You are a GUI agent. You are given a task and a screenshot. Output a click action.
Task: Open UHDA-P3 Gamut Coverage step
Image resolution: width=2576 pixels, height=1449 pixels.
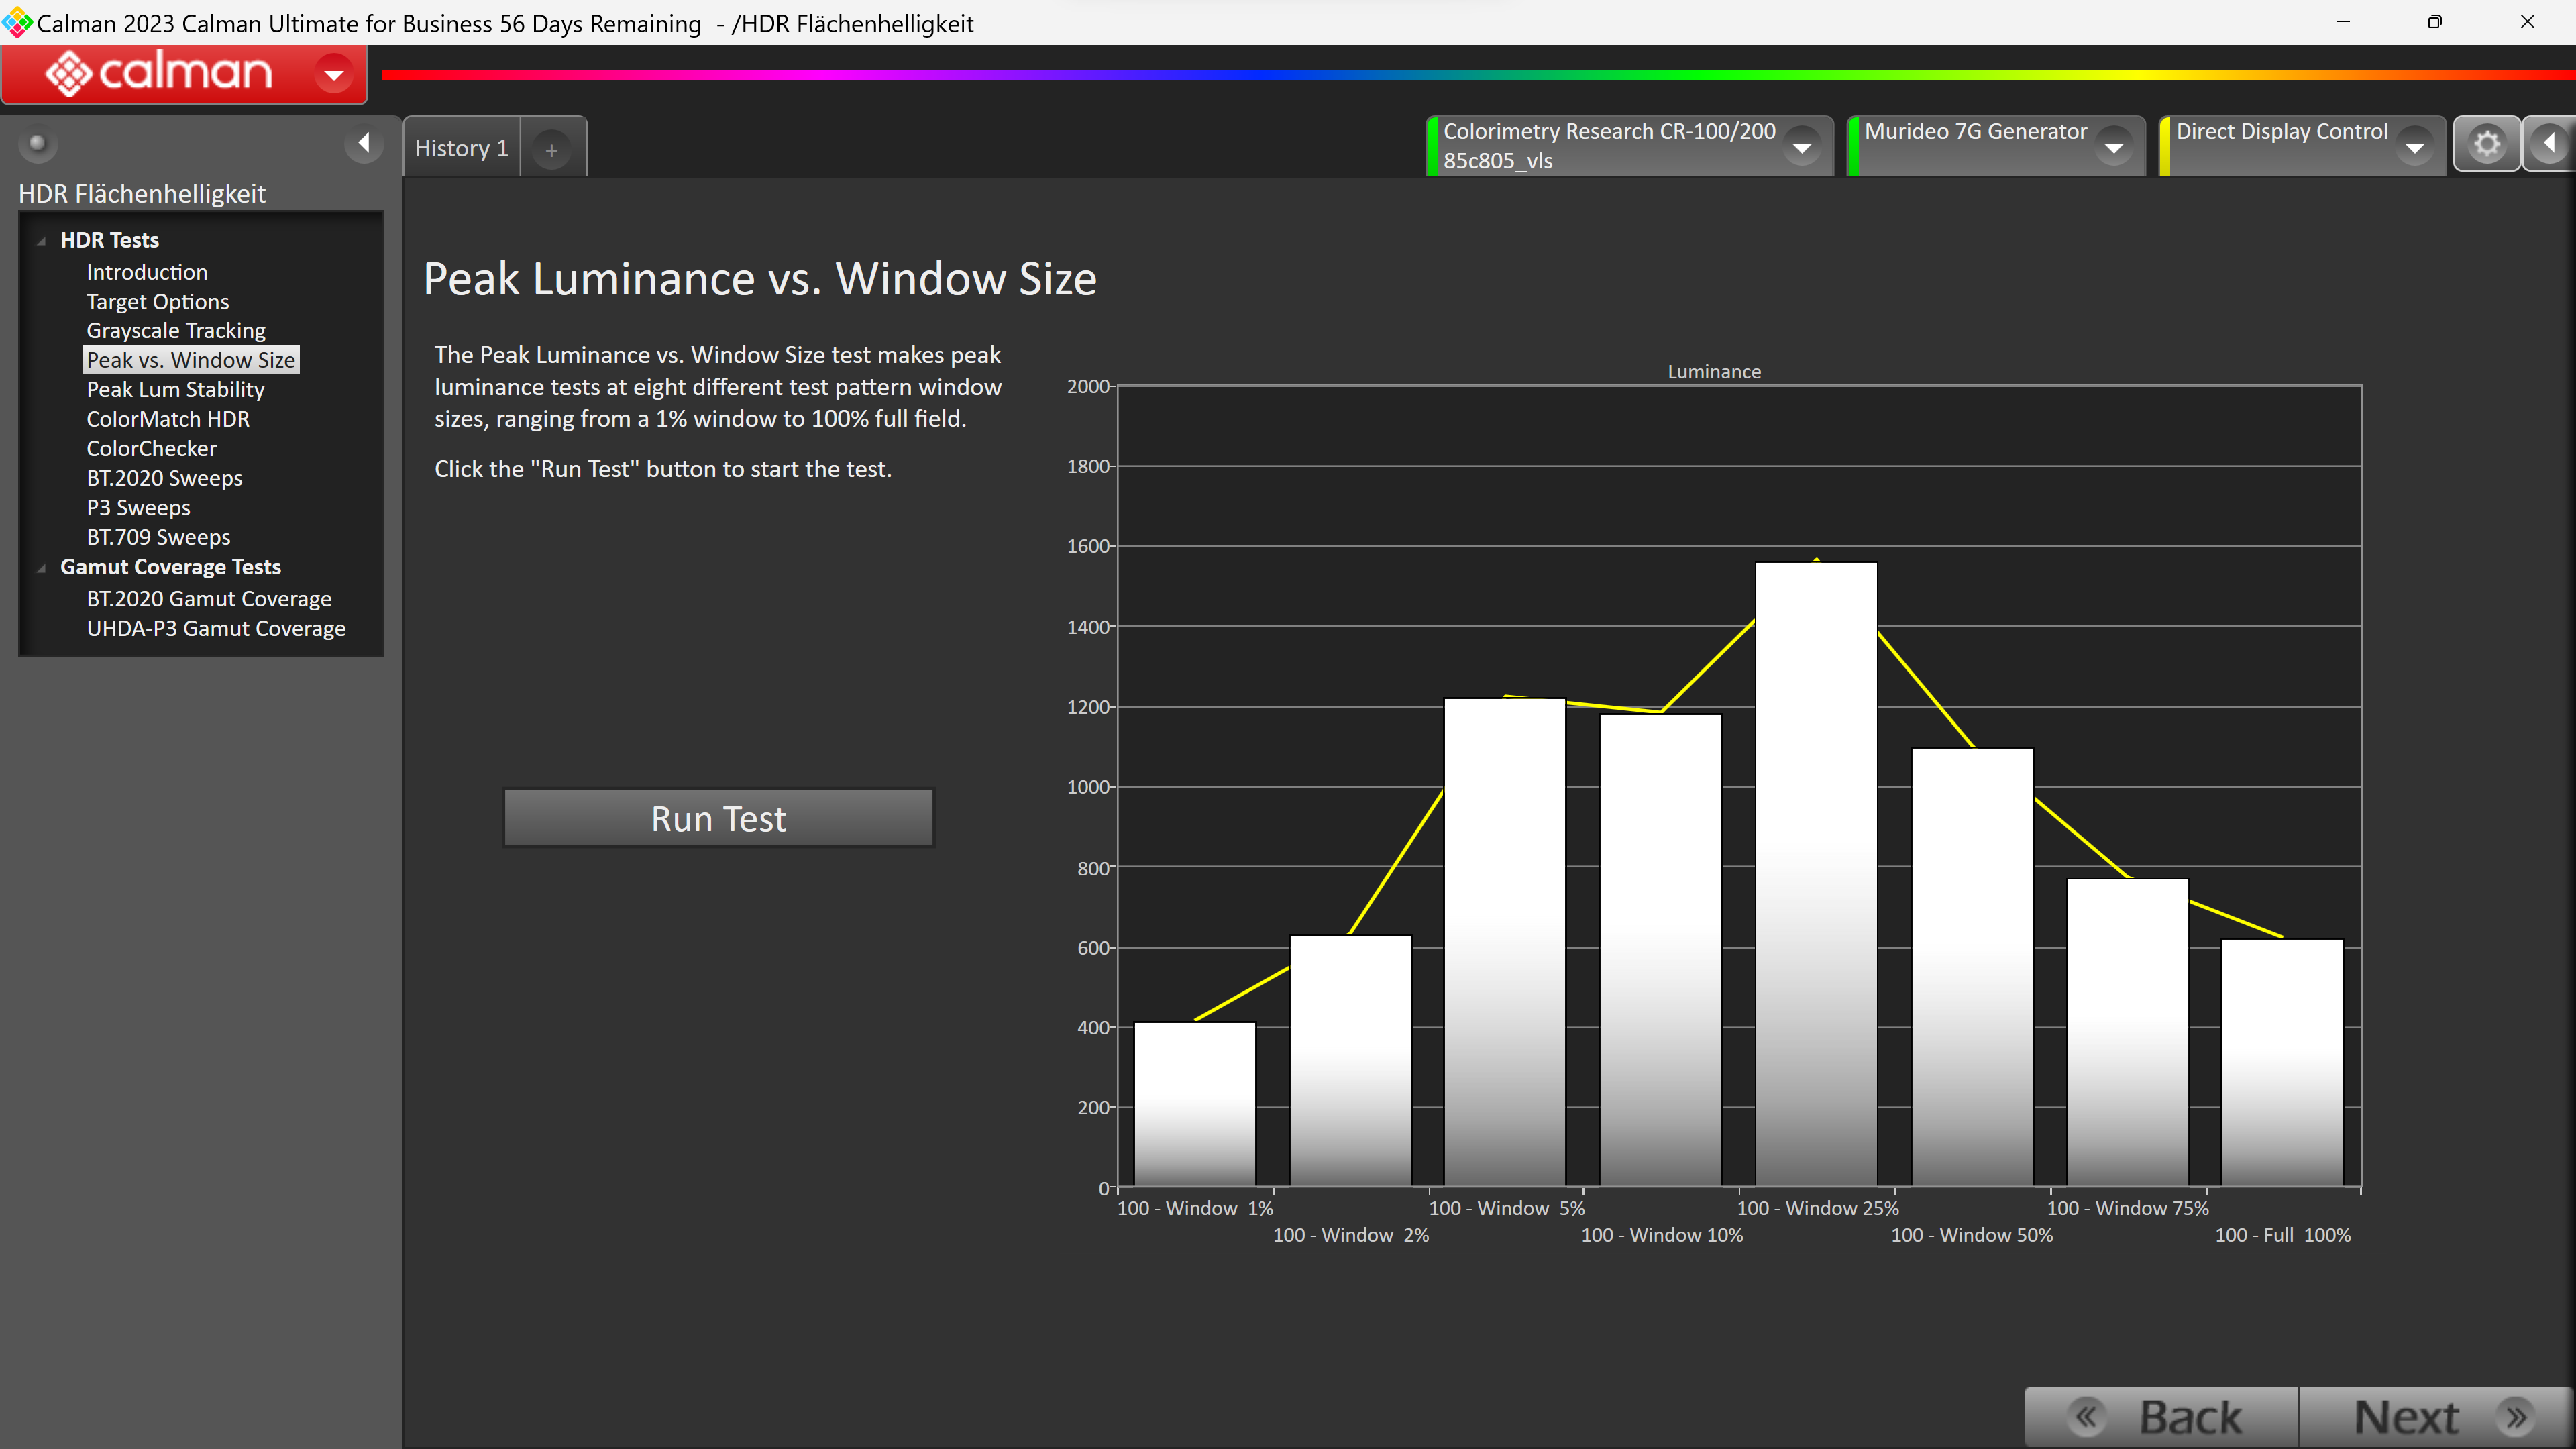point(215,628)
